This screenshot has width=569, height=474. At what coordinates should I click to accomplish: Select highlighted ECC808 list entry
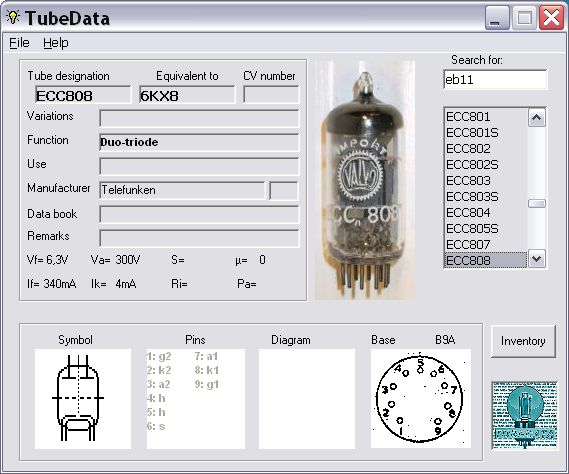point(486,260)
